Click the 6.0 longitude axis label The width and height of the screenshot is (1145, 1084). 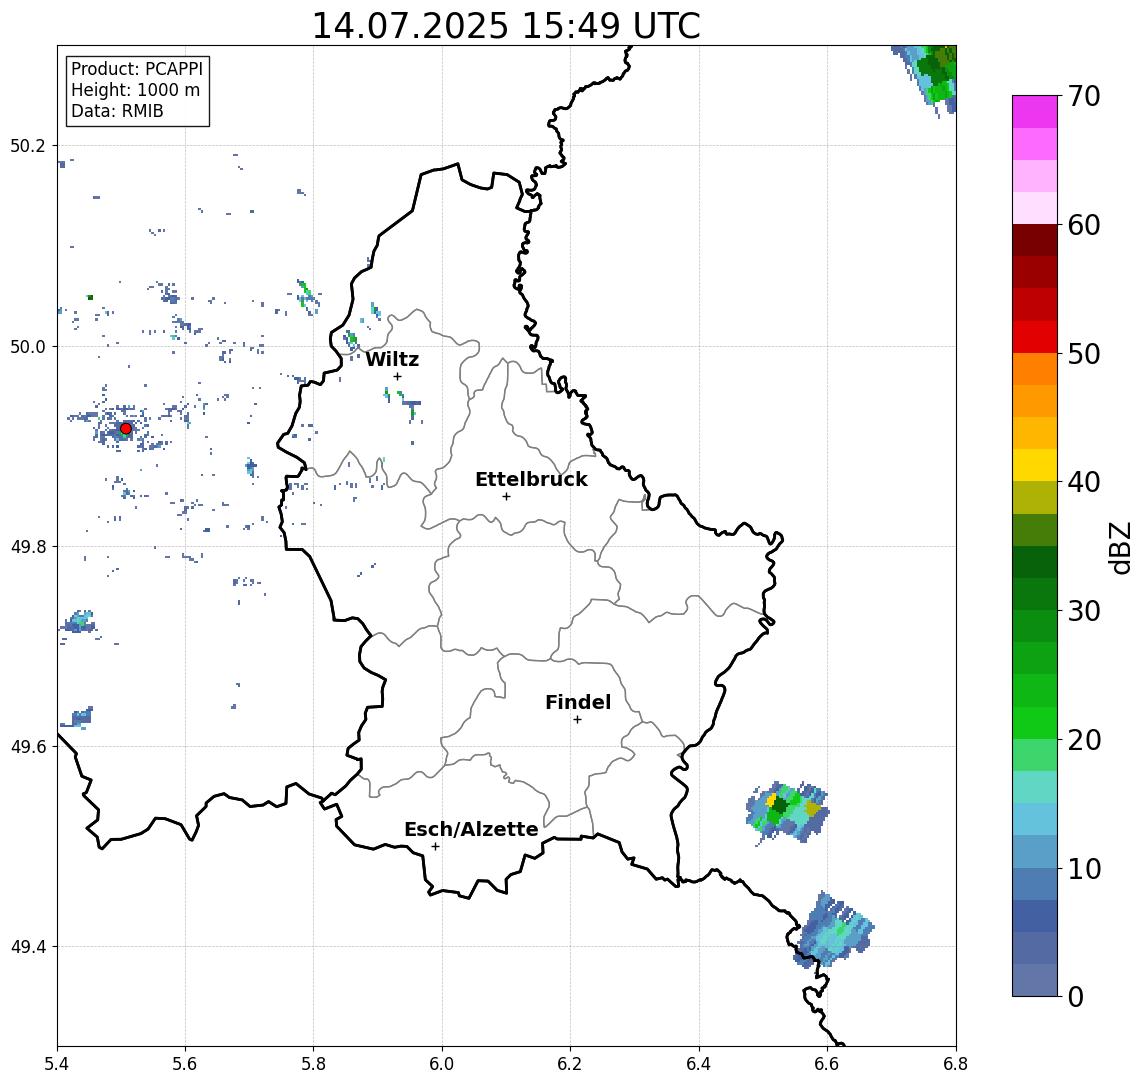[443, 1064]
